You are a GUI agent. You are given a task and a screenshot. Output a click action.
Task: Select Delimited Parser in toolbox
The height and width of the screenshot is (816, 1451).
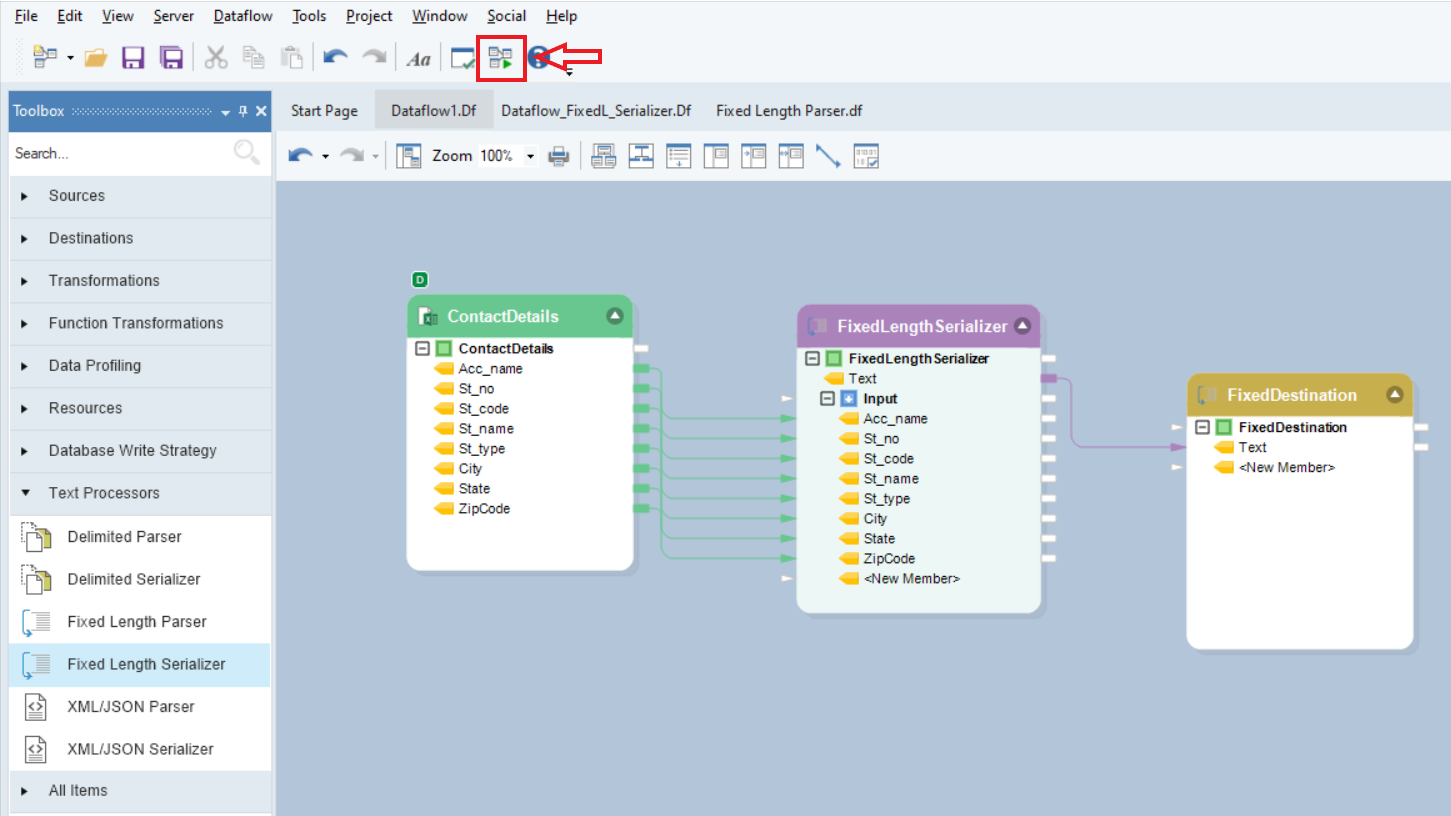point(124,537)
